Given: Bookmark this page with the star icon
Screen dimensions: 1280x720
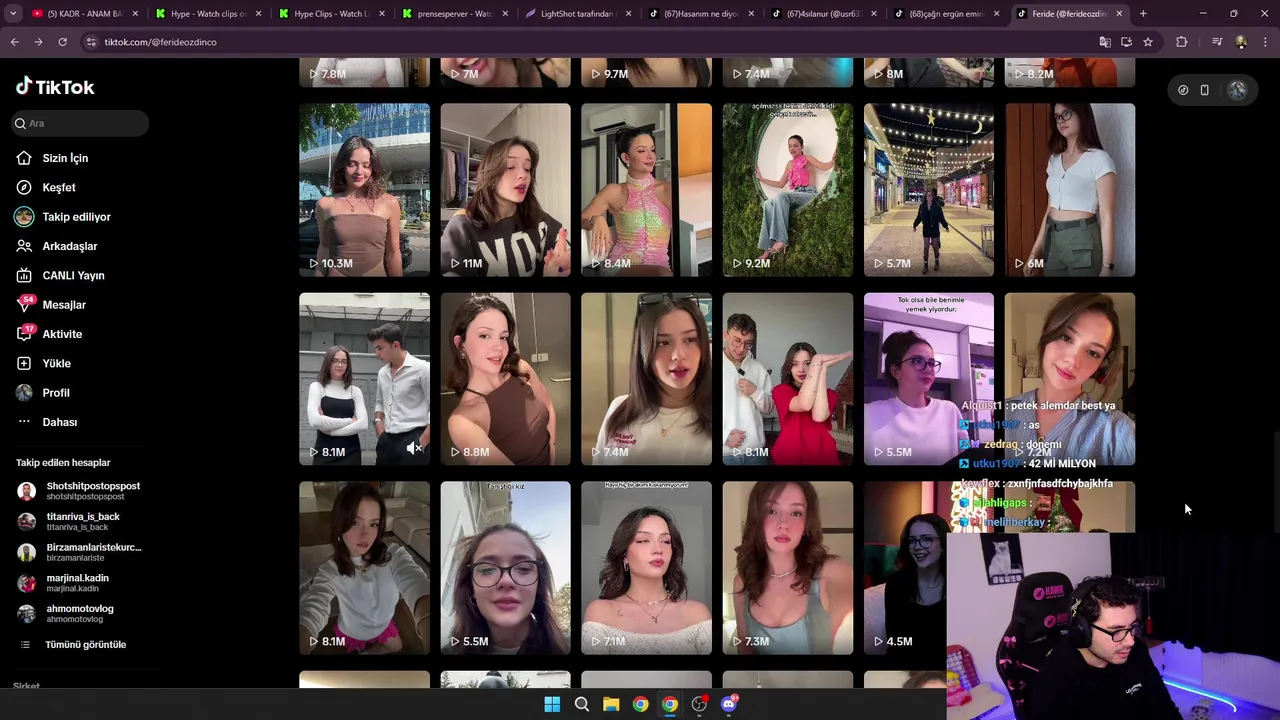Looking at the screenshot, I should [x=1148, y=42].
